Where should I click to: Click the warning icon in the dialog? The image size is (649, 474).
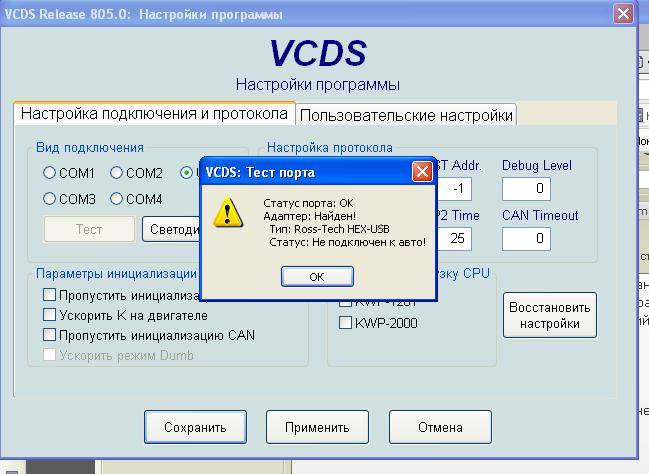coord(230,212)
